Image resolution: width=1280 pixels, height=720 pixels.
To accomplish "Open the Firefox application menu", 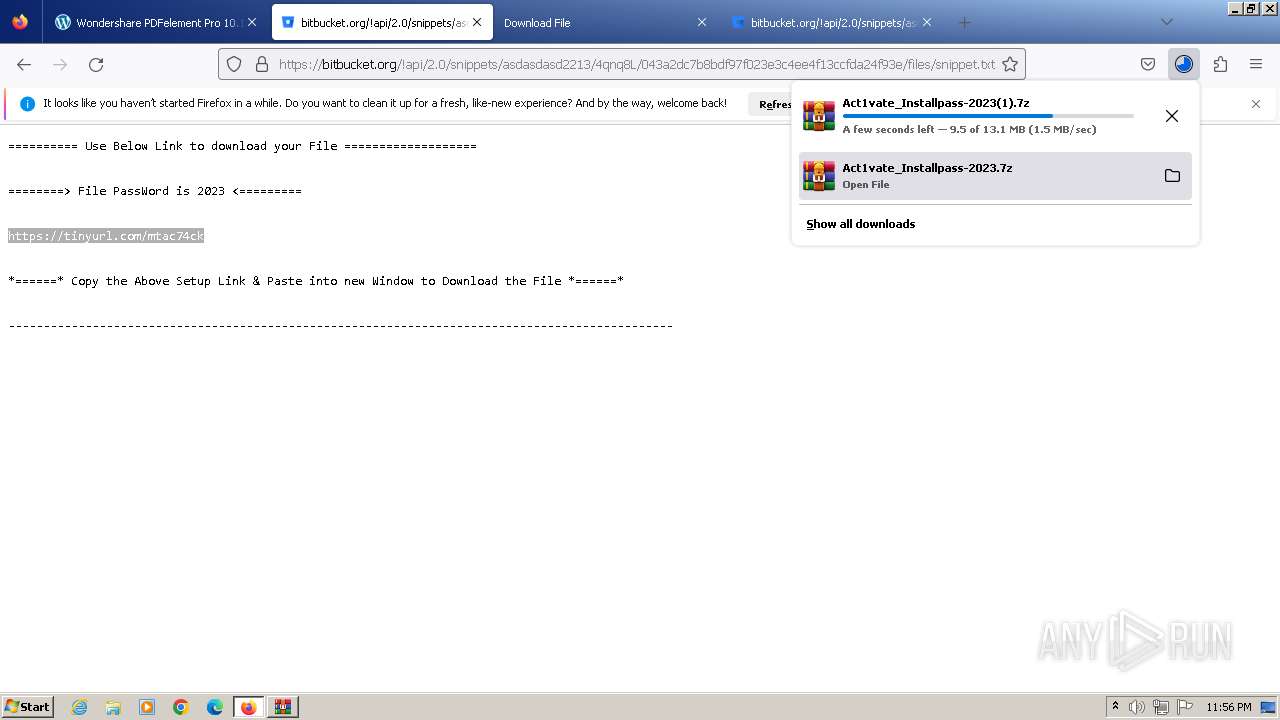I will [1256, 64].
